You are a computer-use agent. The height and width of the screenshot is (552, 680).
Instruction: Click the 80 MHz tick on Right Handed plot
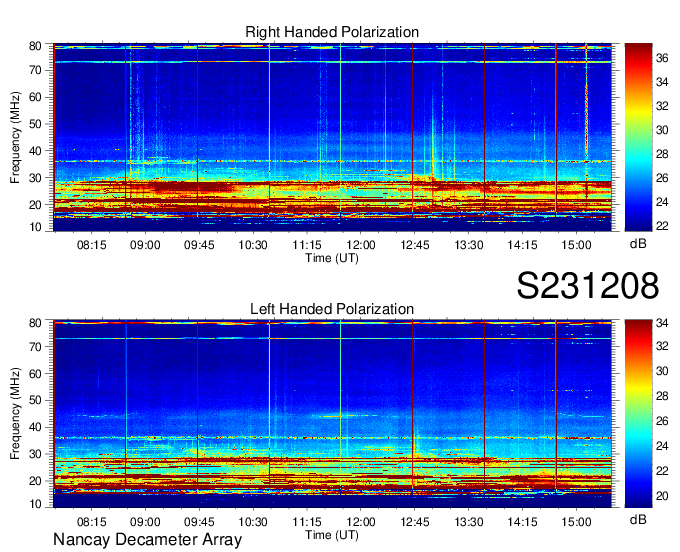35,46
